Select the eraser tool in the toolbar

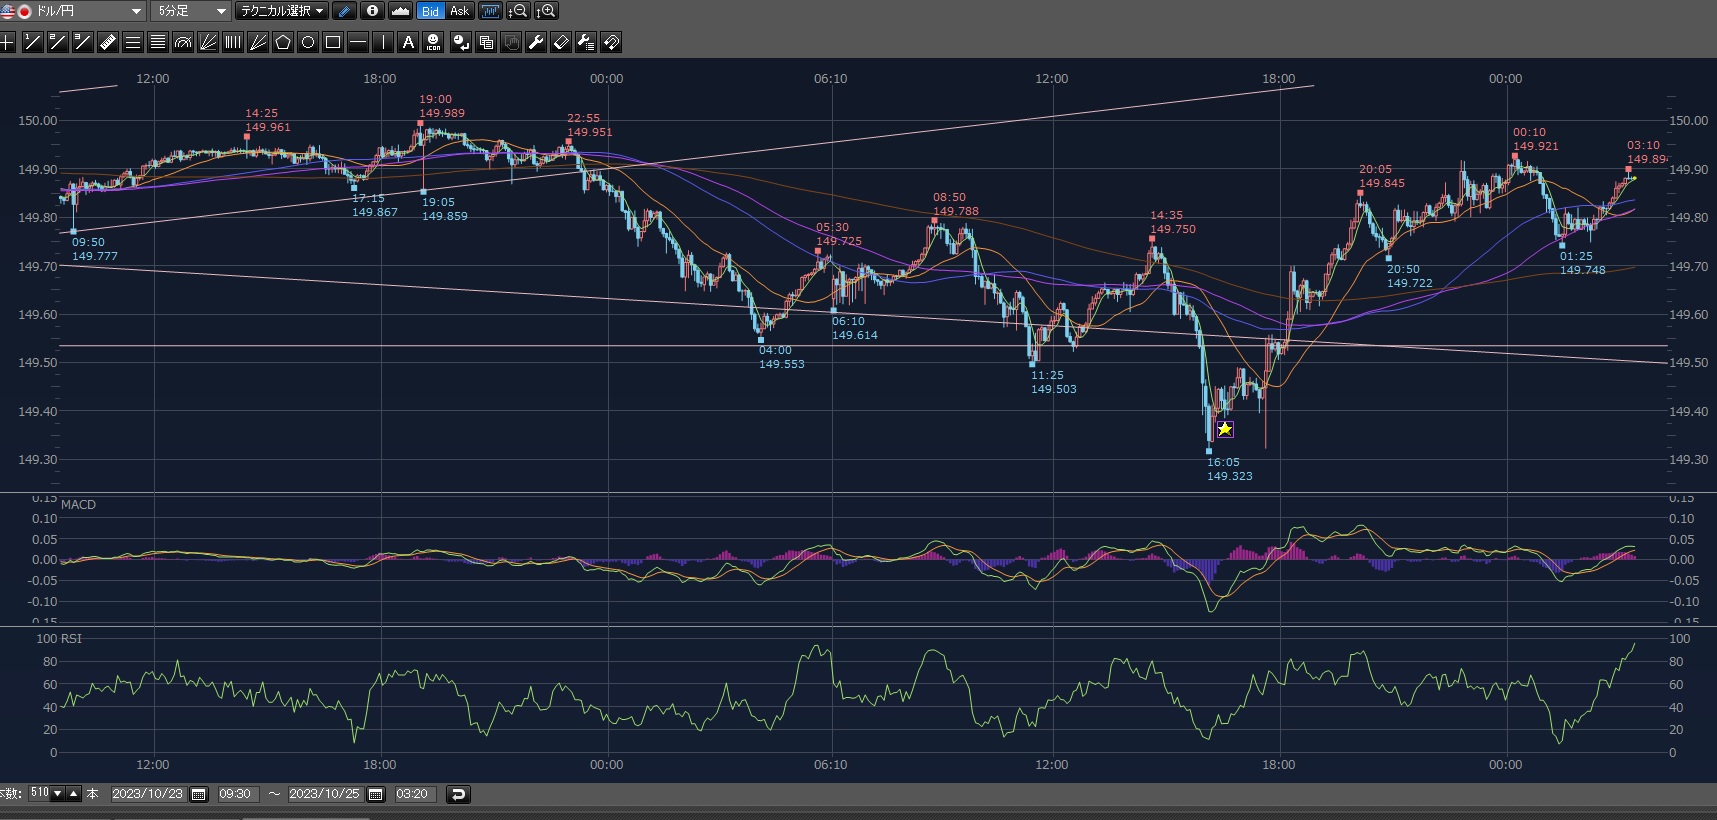tap(561, 42)
